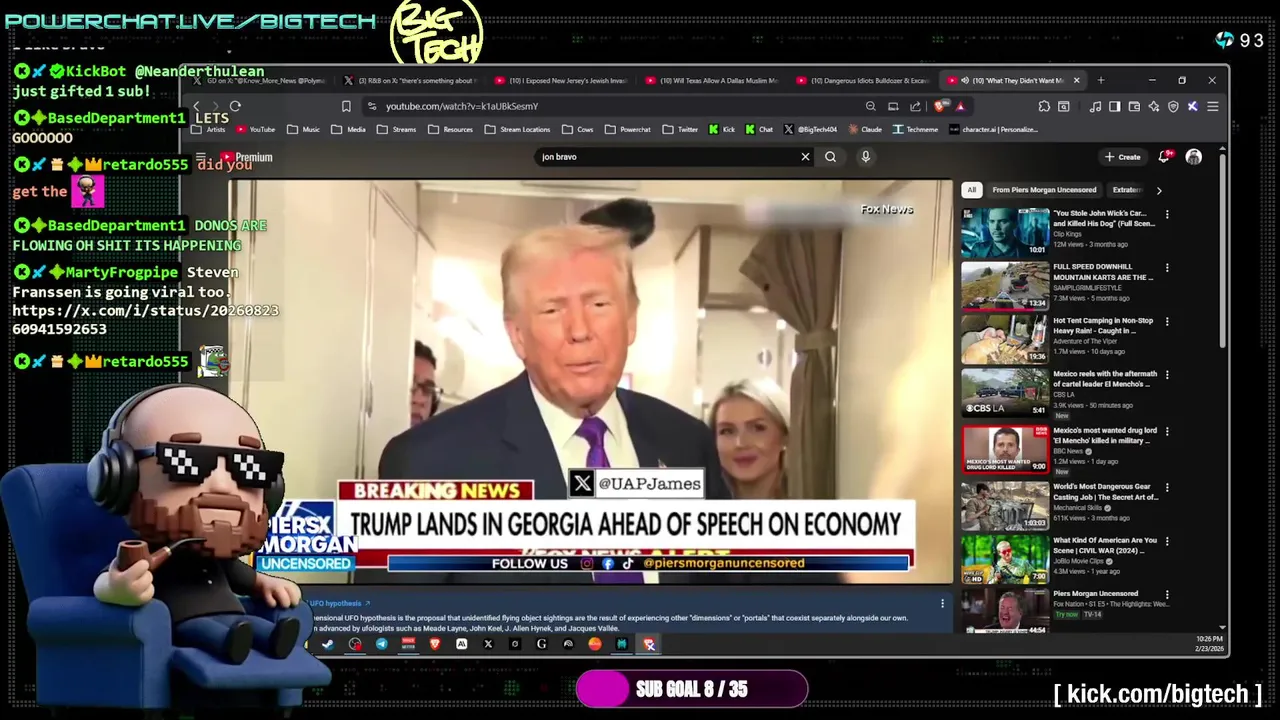Open the character.ai bookmark
Image resolution: width=1280 pixels, height=720 pixels.
(x=993, y=129)
